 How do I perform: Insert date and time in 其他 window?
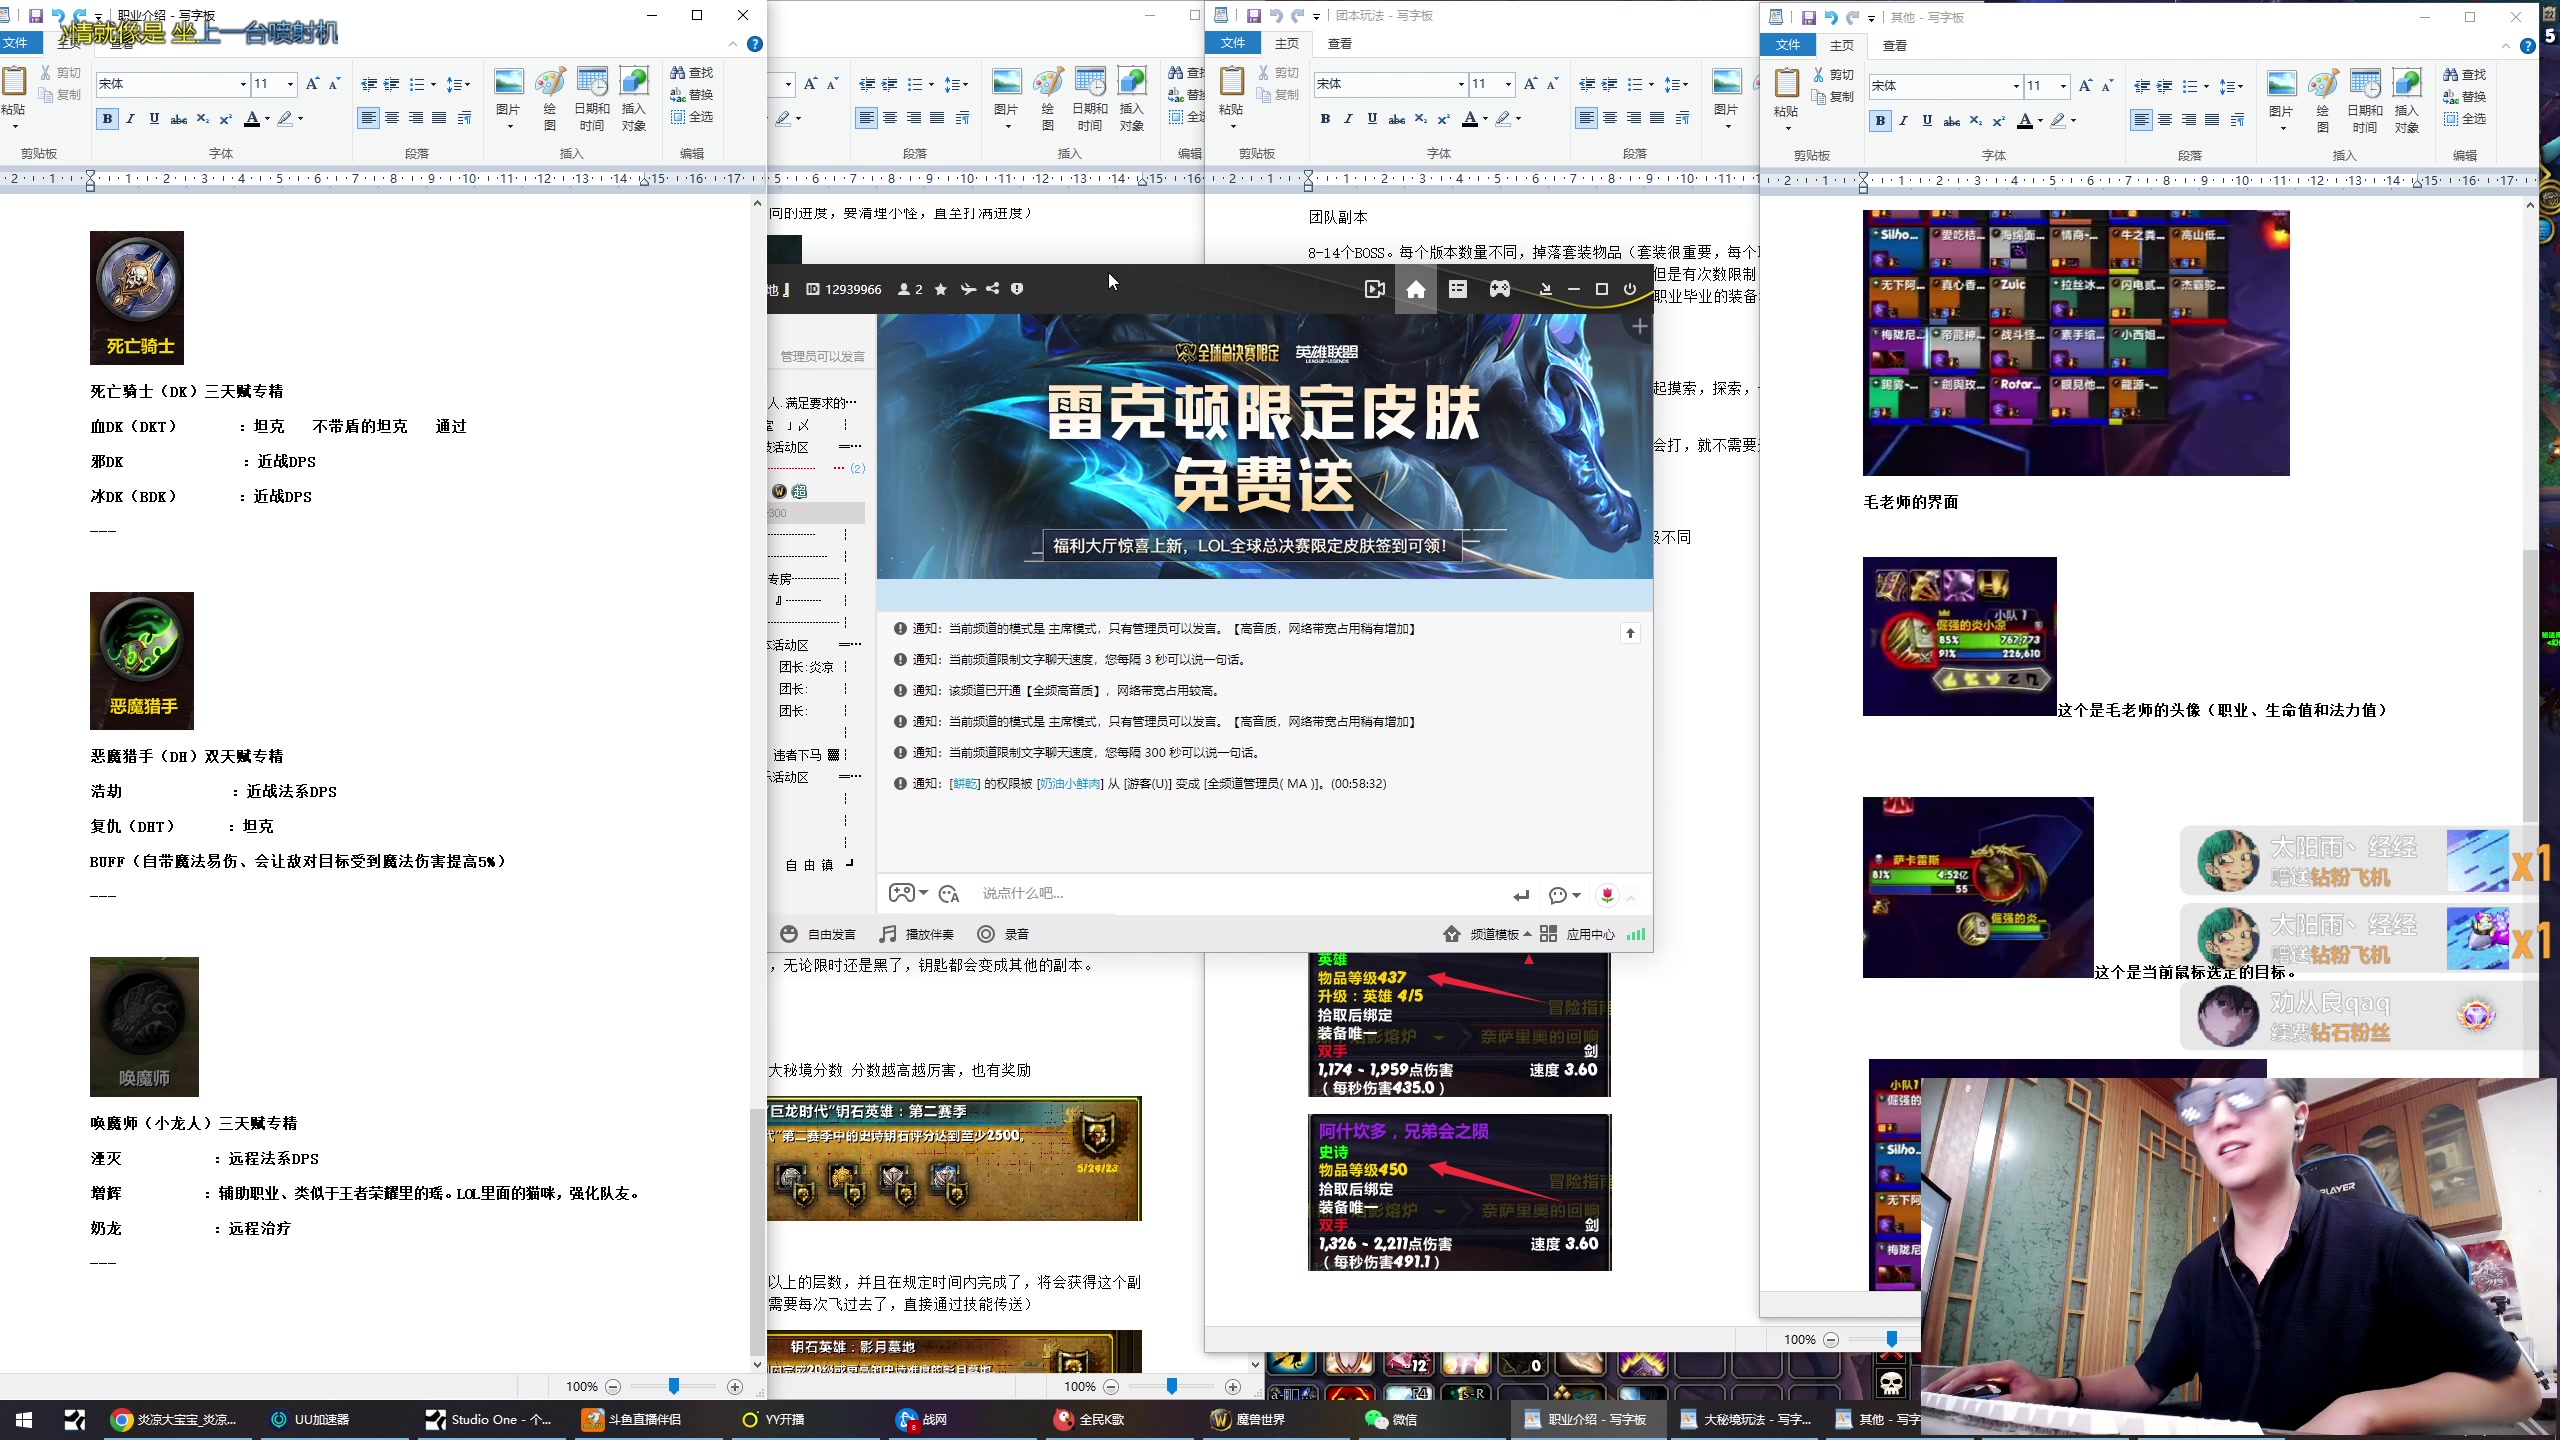[x=2365, y=100]
